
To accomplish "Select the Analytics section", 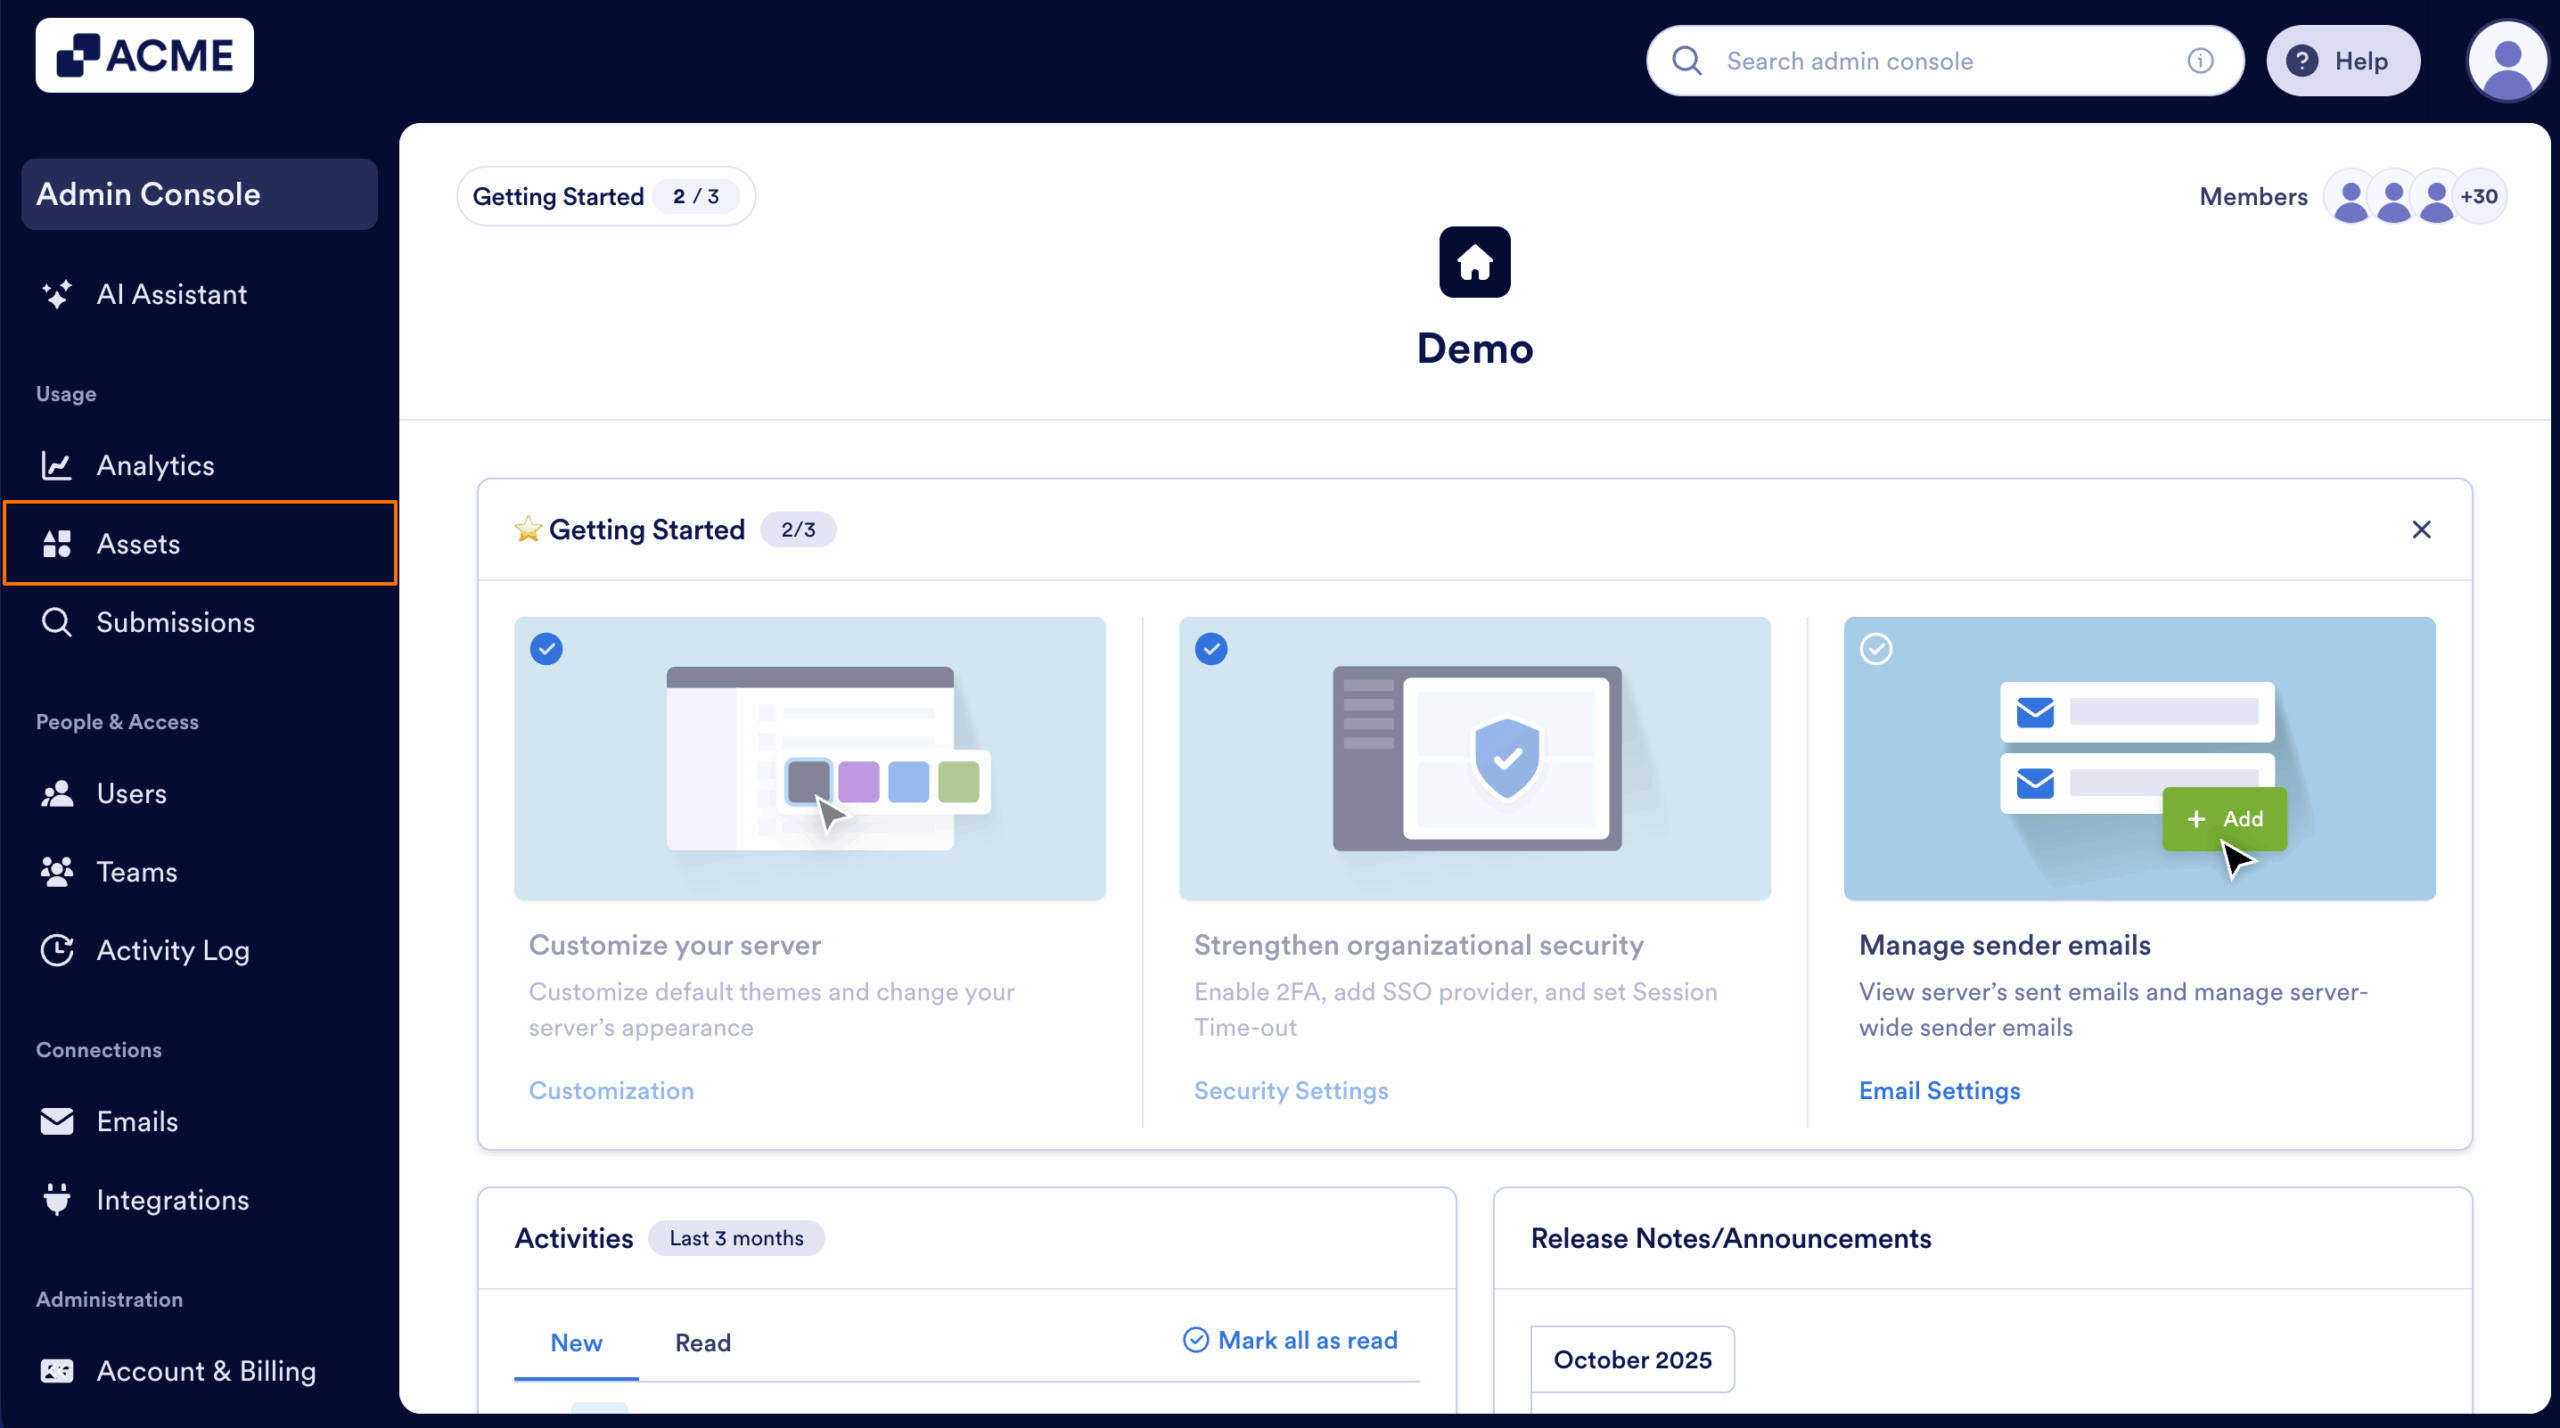I will 155,465.
